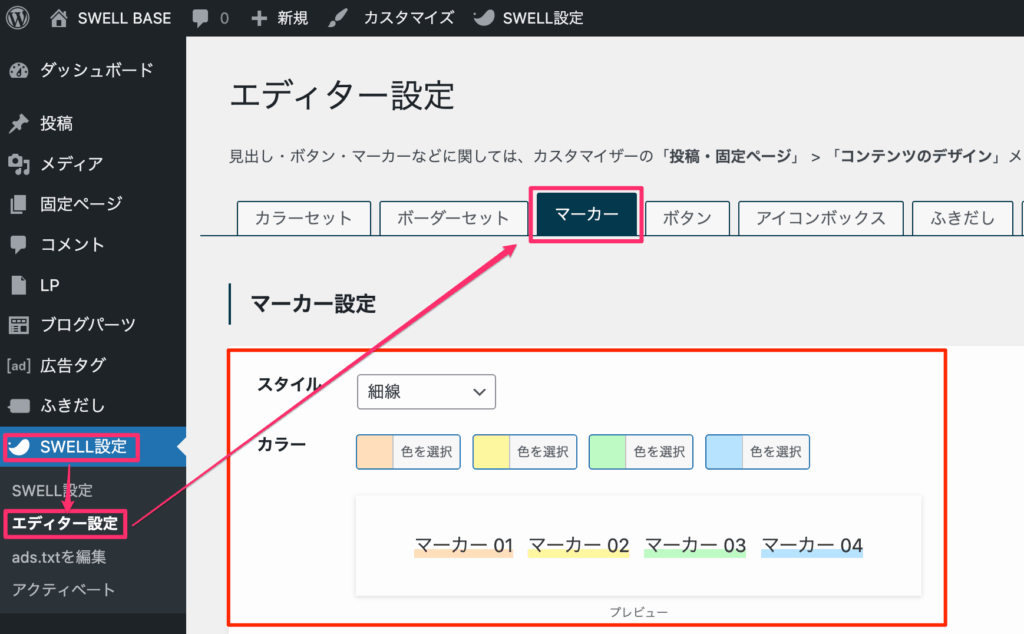Open the スタイル dropdown showing 細線
The height and width of the screenshot is (634, 1024).
tap(426, 391)
